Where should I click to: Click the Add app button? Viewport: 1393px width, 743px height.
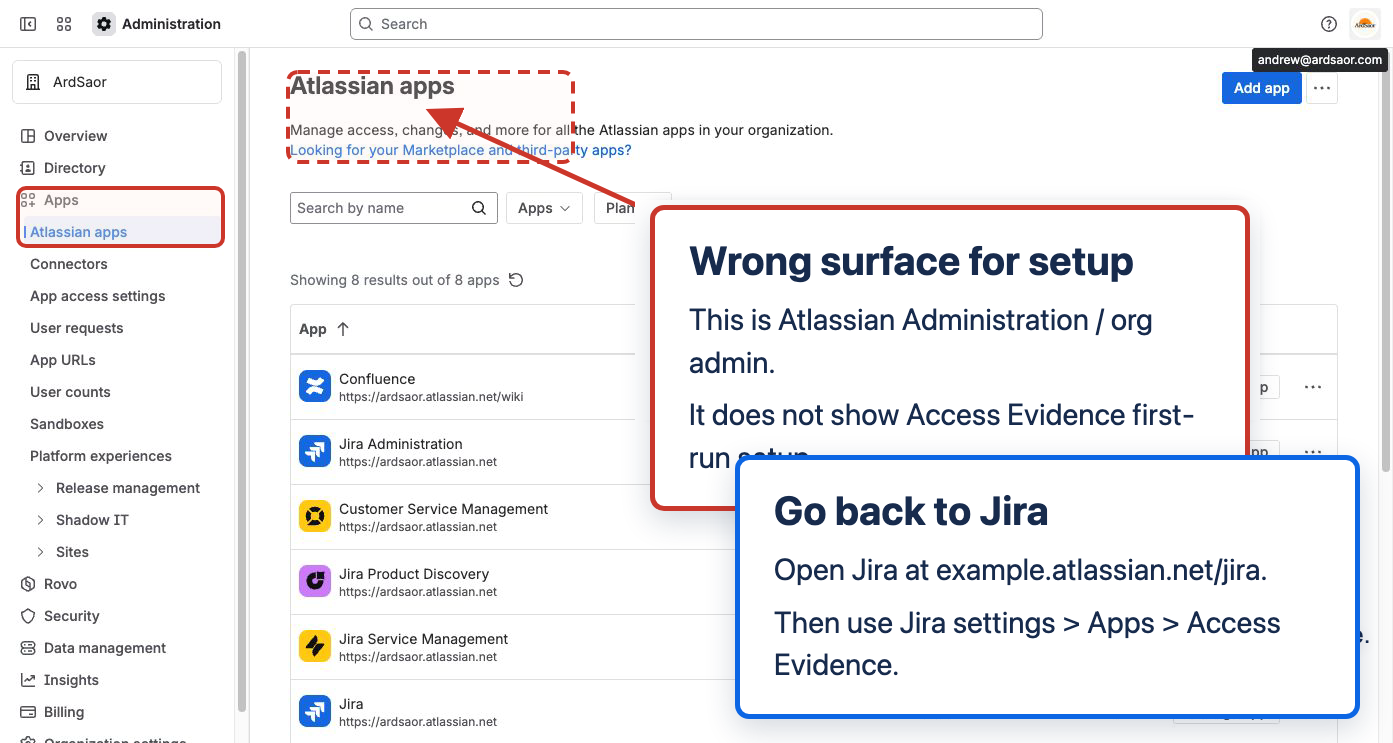tap(1262, 88)
